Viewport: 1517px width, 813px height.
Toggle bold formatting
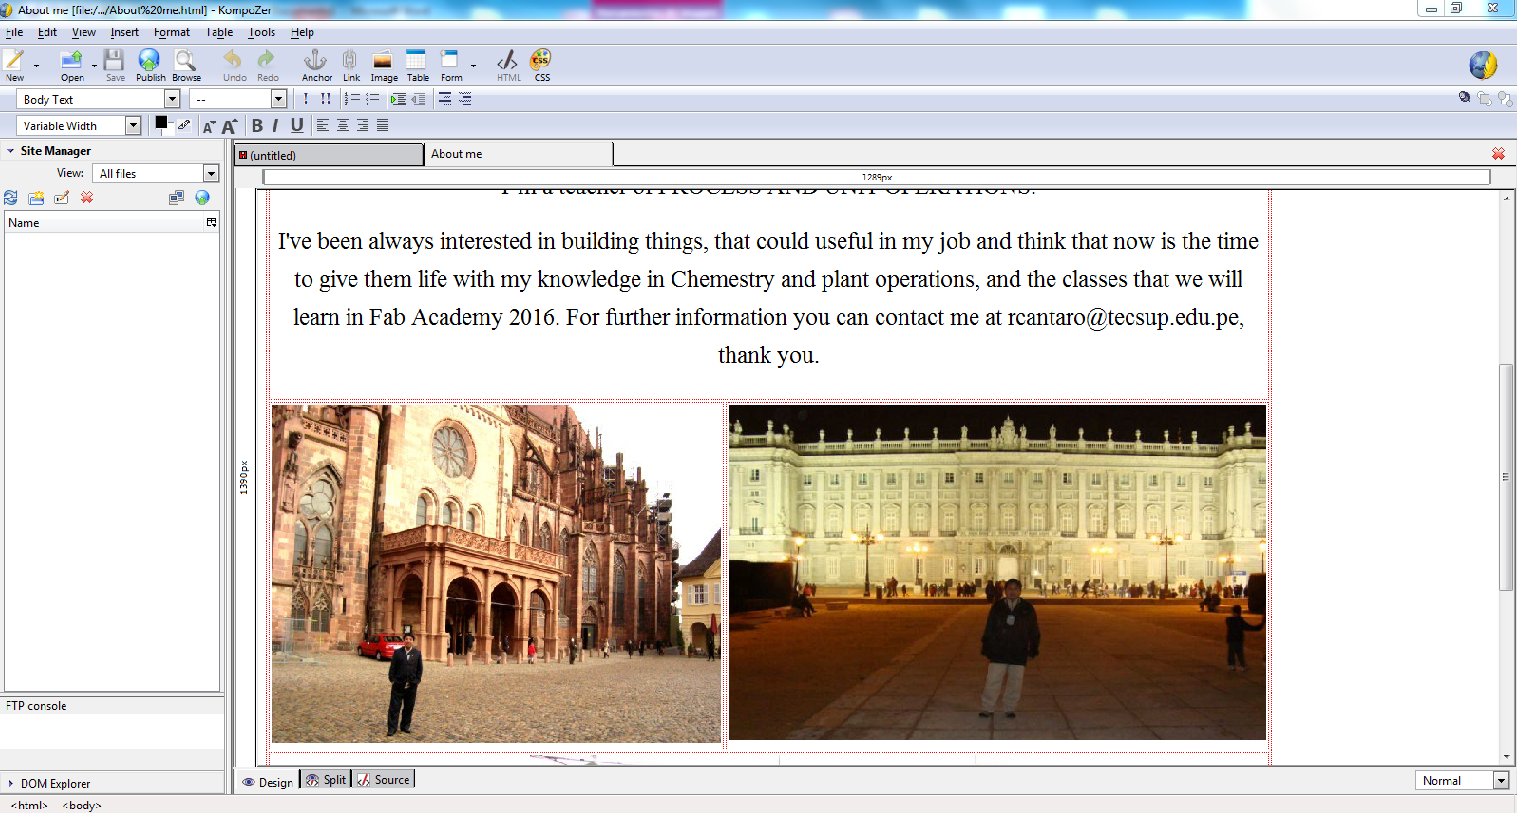tap(257, 126)
